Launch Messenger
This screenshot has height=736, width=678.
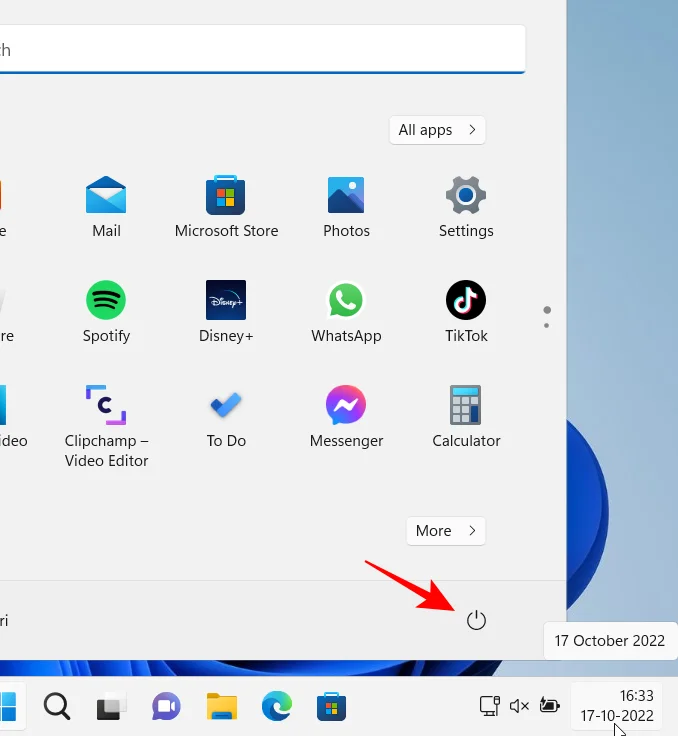(x=346, y=417)
